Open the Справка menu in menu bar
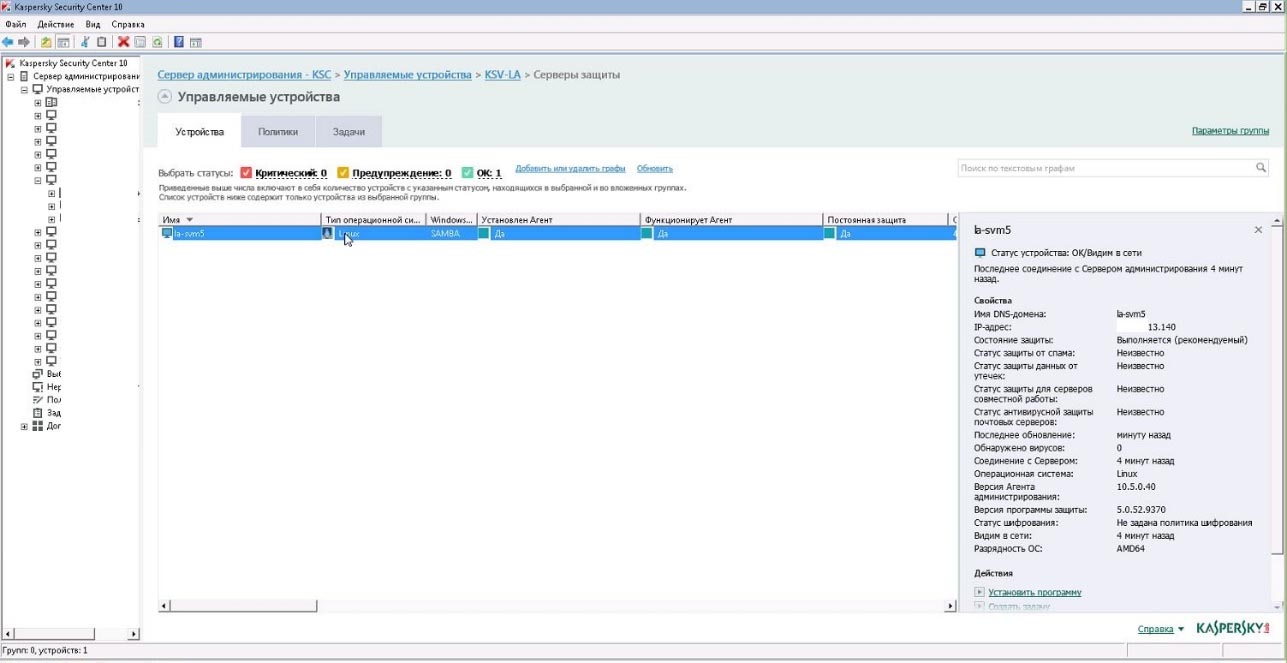 (128, 24)
